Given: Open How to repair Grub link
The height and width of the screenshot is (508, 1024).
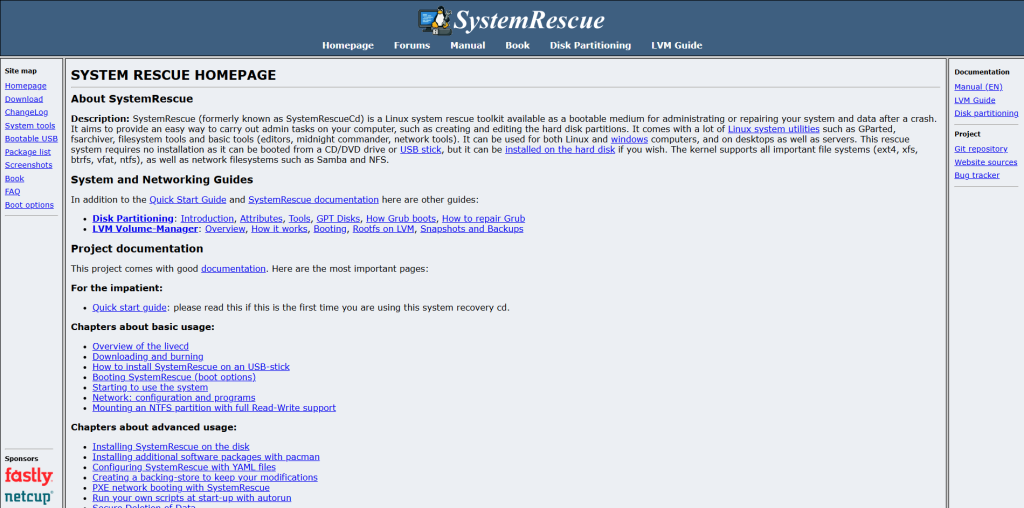Looking at the screenshot, I should coord(483,219).
